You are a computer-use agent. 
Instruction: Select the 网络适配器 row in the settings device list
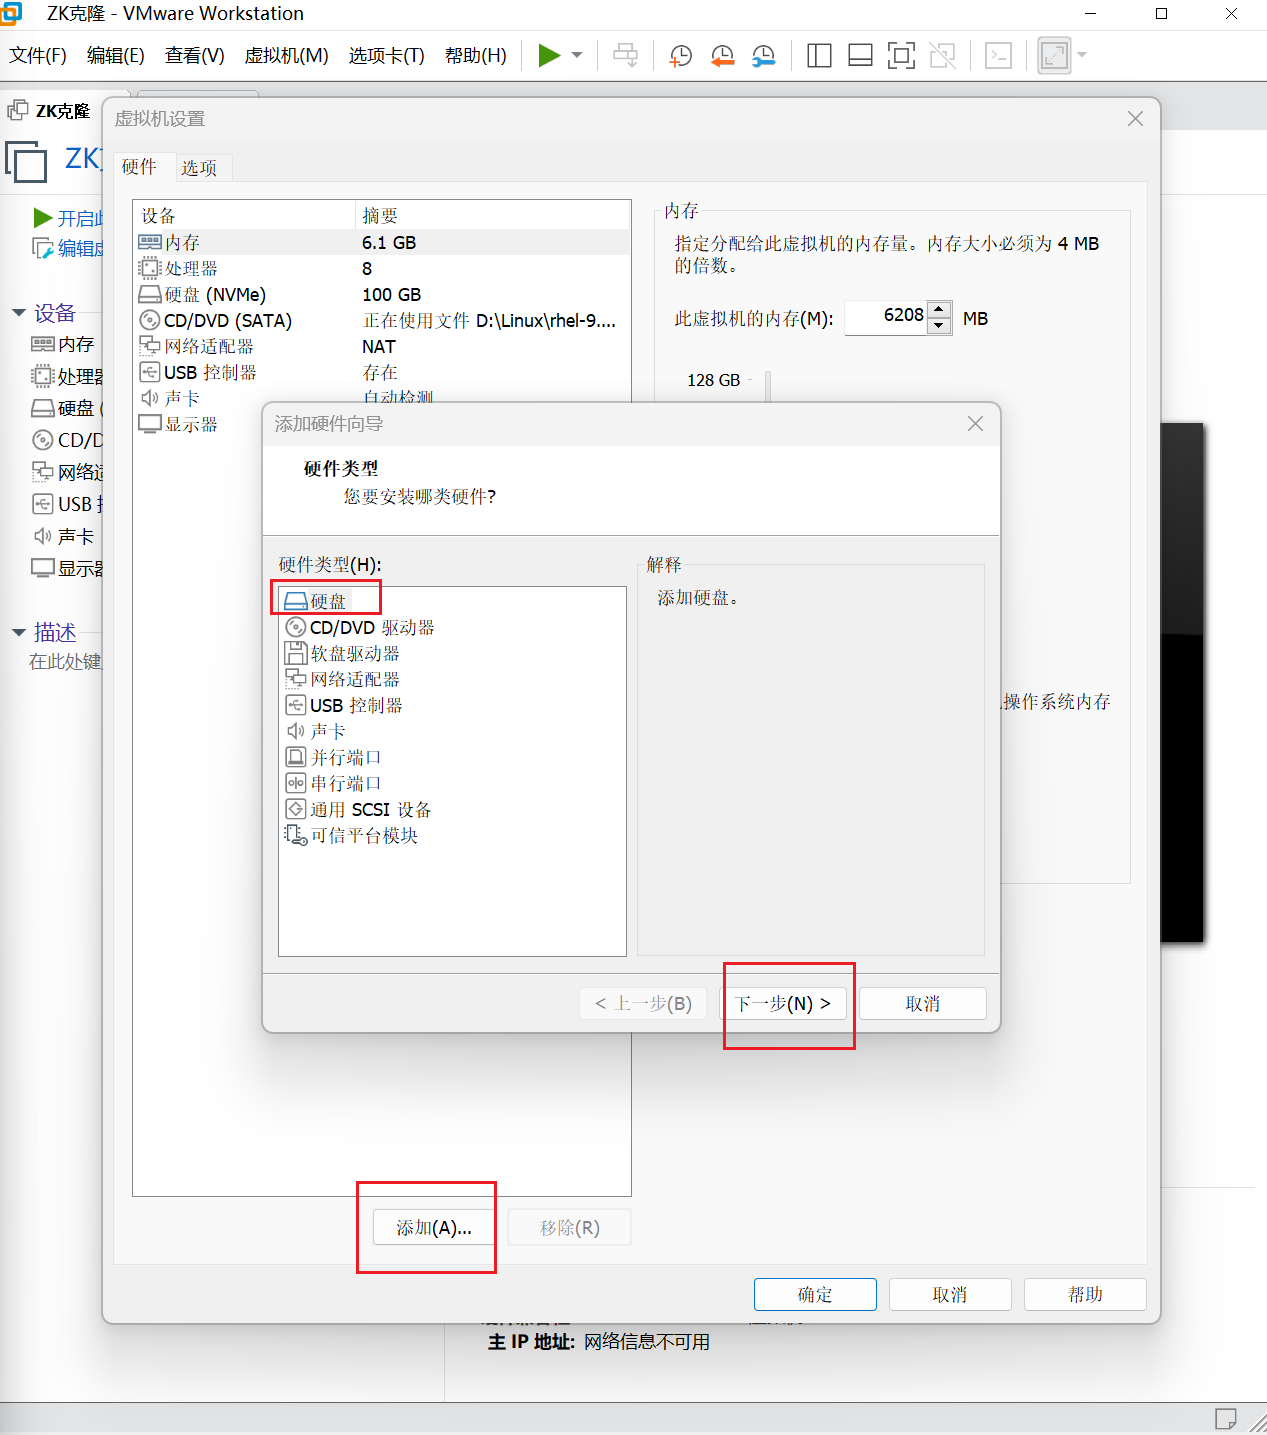coord(382,346)
